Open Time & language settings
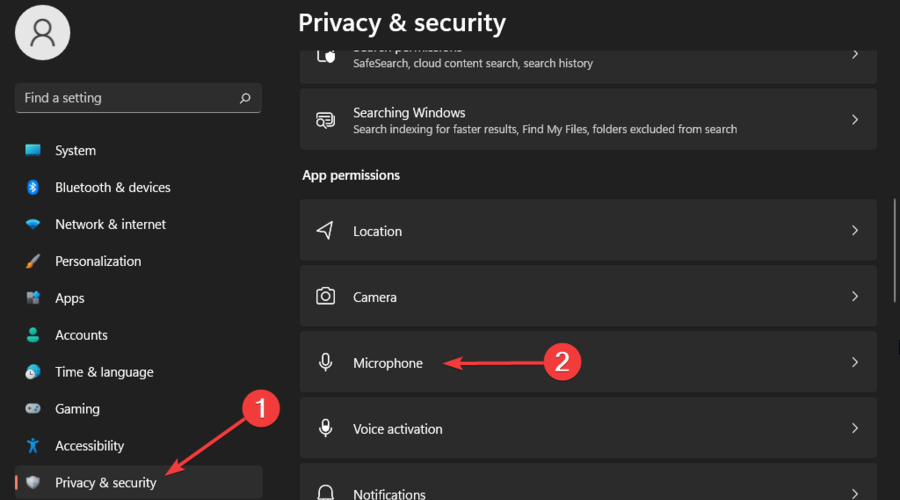 click(104, 372)
